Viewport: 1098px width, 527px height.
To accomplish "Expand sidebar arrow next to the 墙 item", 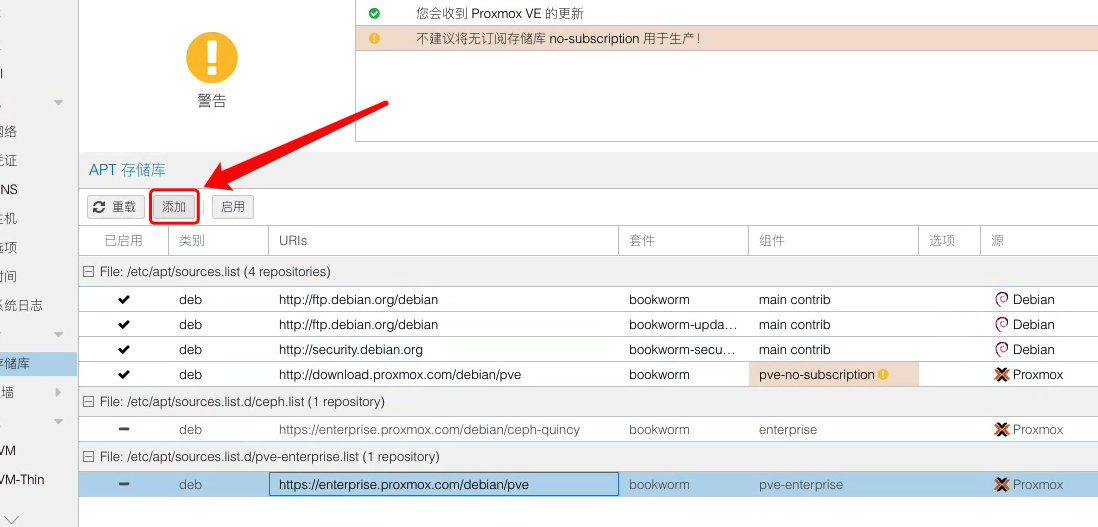I will [x=59, y=393].
